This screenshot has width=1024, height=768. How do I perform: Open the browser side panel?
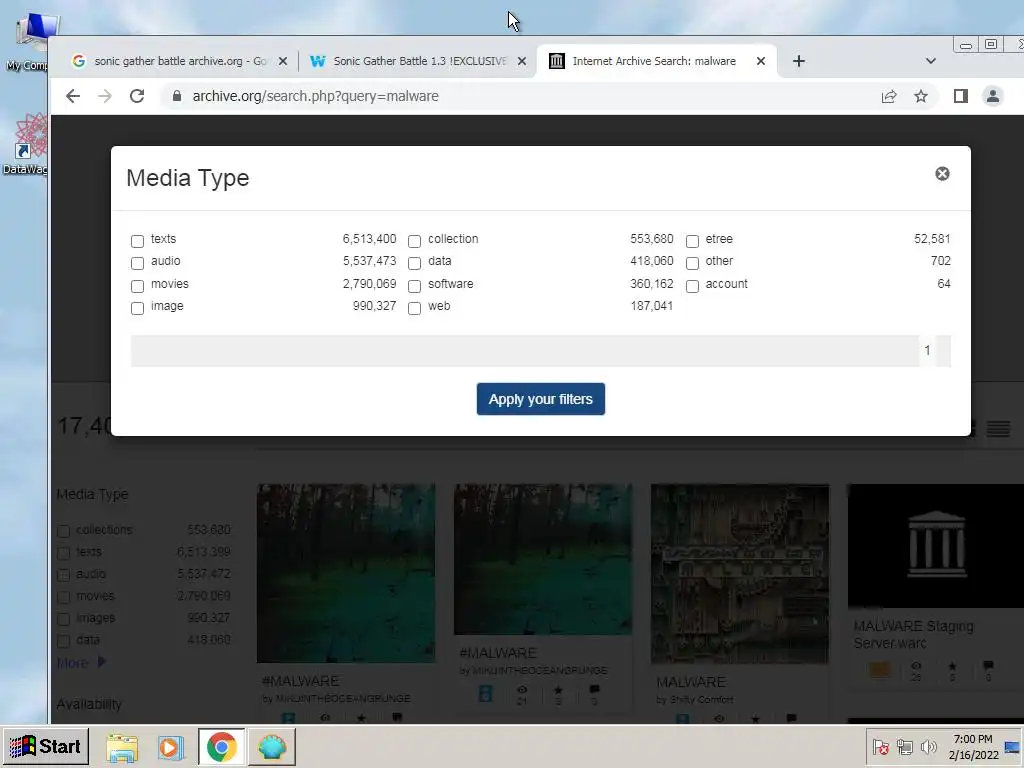[x=960, y=97]
